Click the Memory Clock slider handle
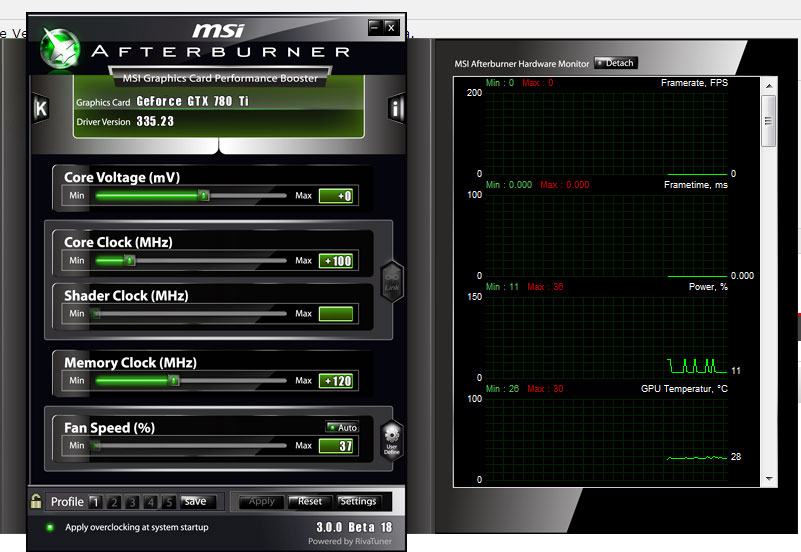Screen dimensions: 801x552 174,380
